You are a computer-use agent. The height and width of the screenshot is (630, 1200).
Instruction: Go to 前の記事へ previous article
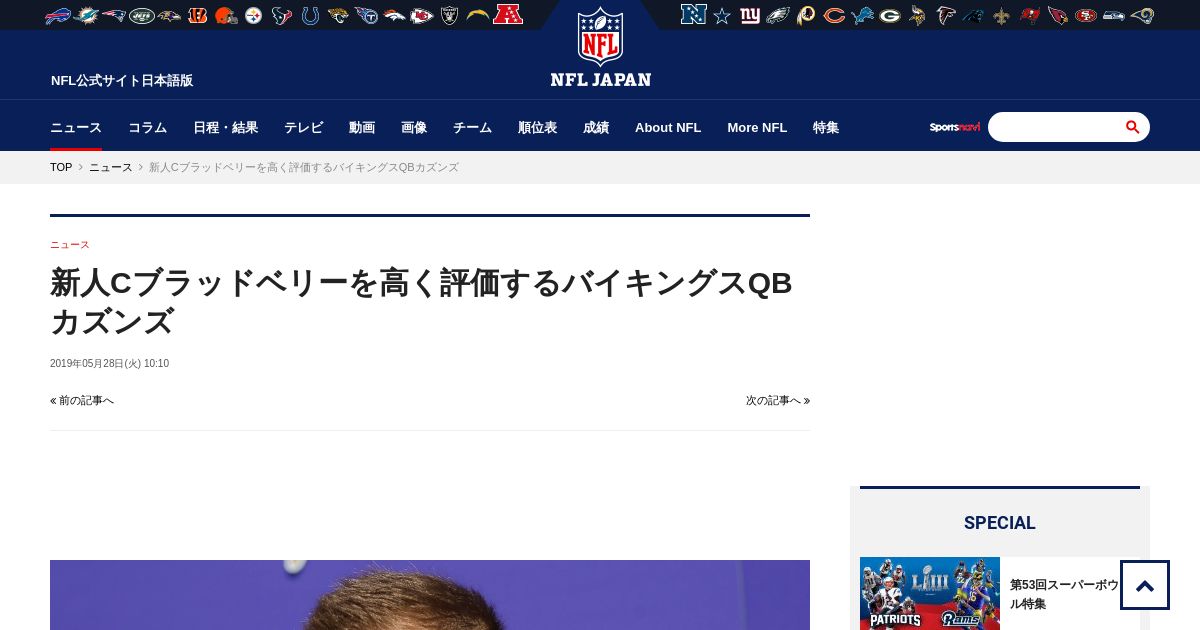coord(82,400)
